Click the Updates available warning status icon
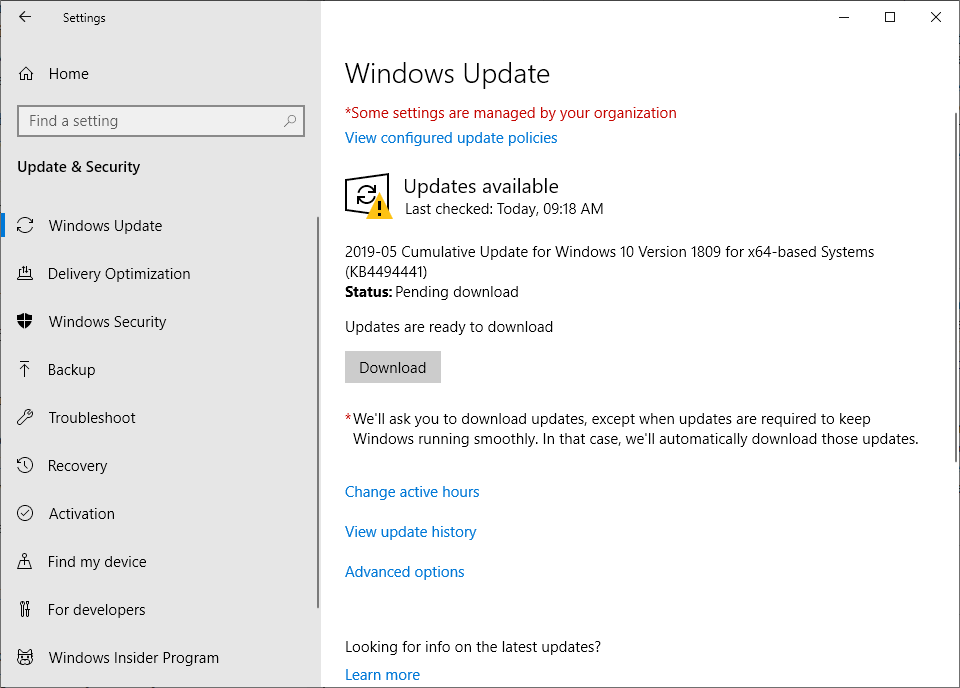This screenshot has width=960, height=688. click(x=368, y=196)
